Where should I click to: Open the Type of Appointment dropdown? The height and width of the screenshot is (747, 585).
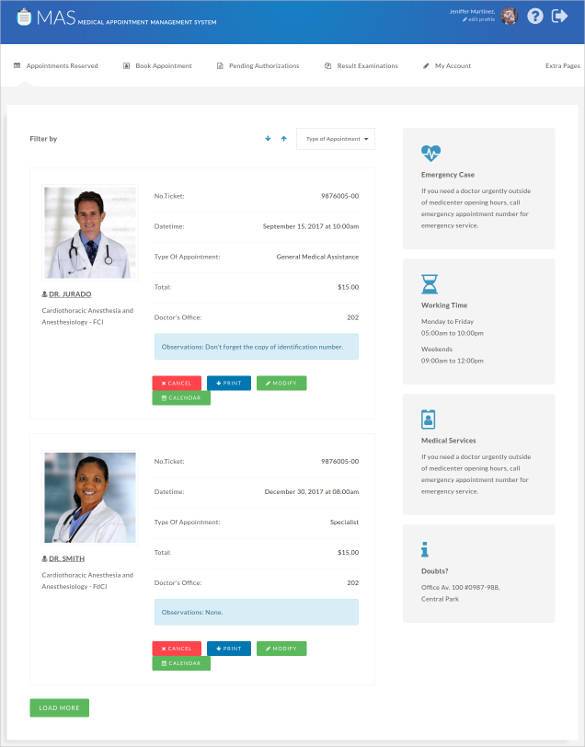tap(336, 139)
